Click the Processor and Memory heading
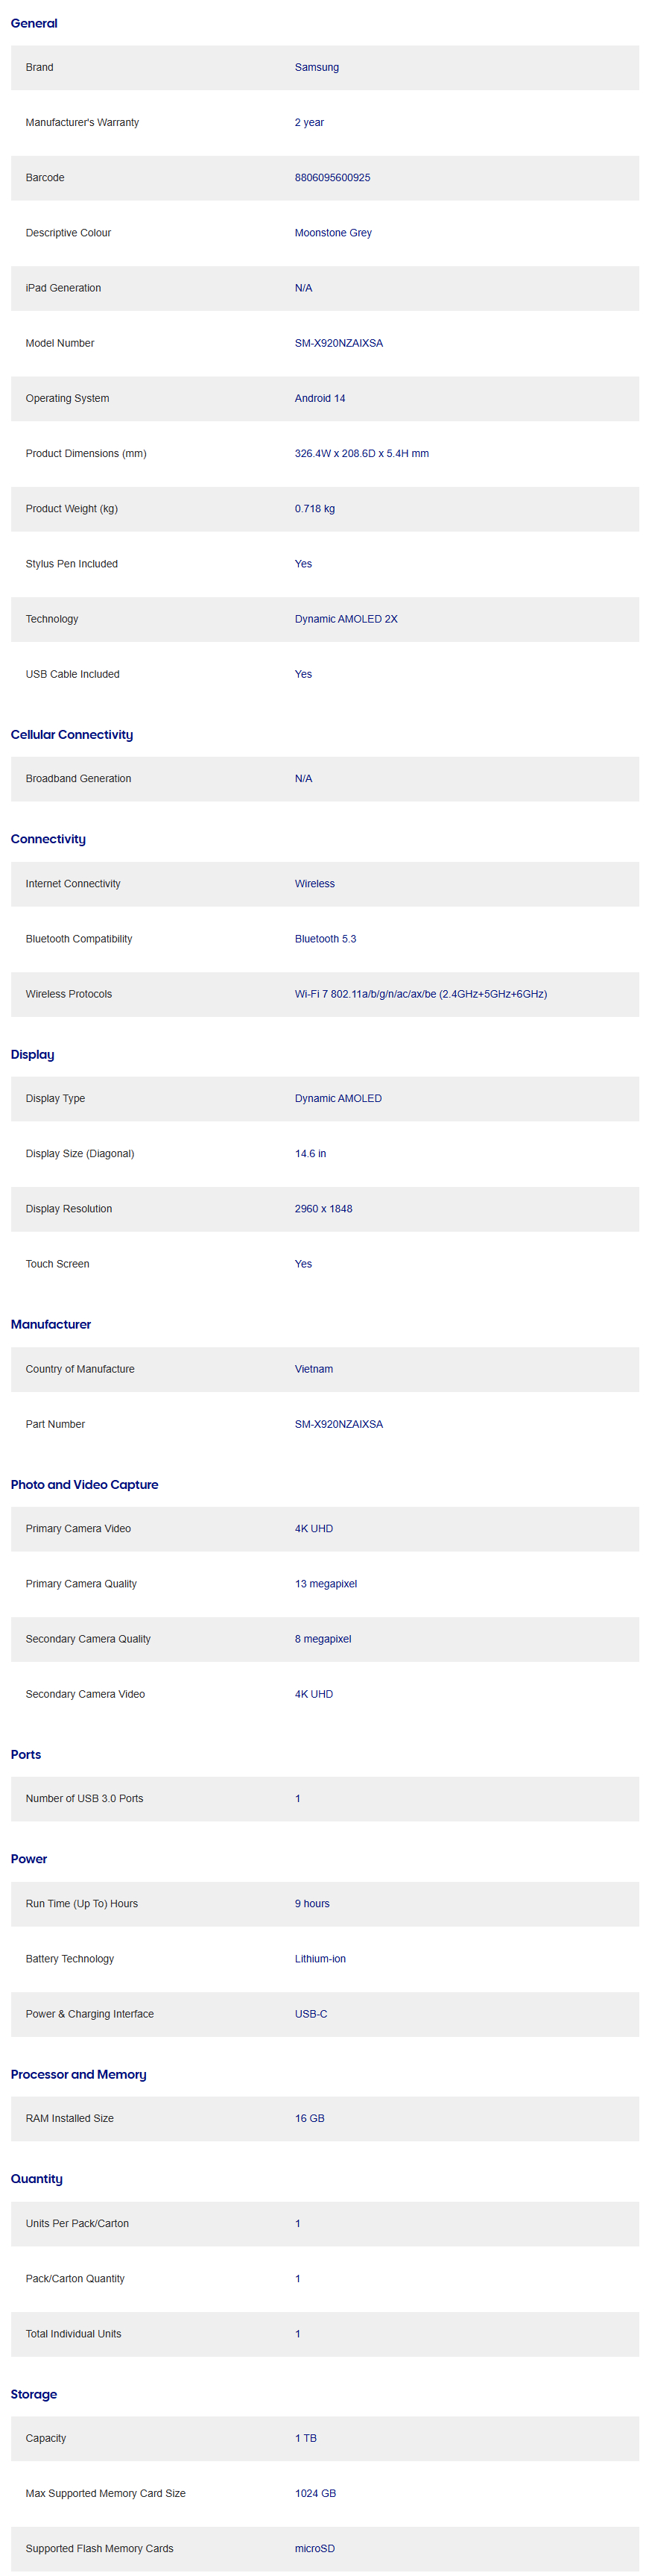The height and width of the screenshot is (2576, 646). [78, 2074]
